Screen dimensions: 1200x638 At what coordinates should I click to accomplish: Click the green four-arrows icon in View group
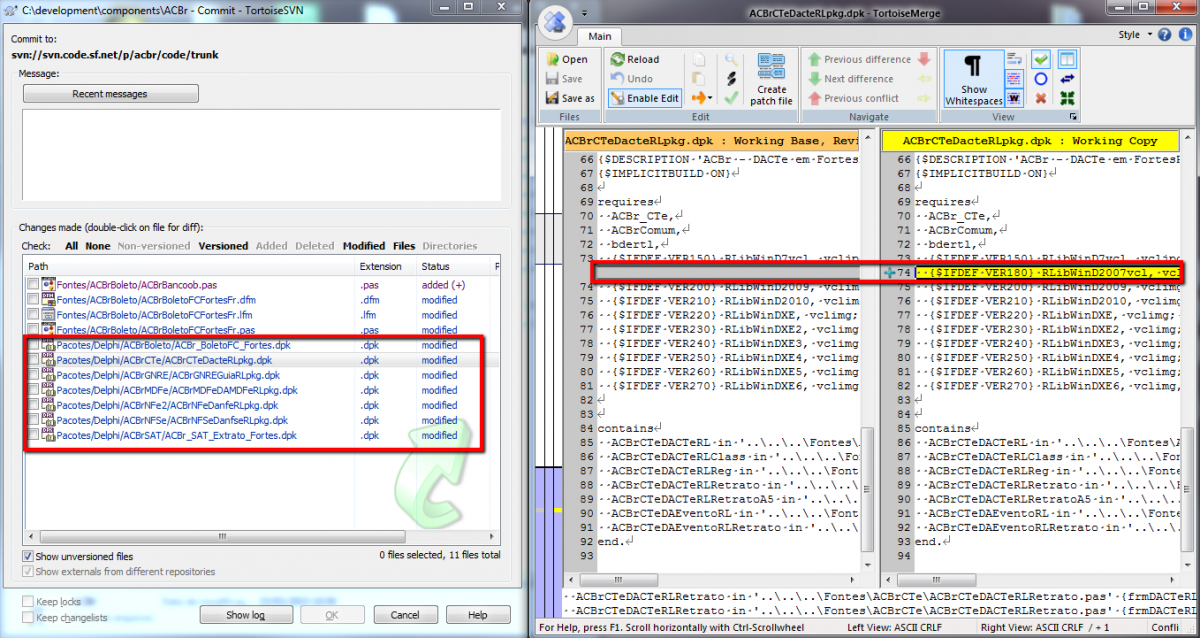point(1067,98)
